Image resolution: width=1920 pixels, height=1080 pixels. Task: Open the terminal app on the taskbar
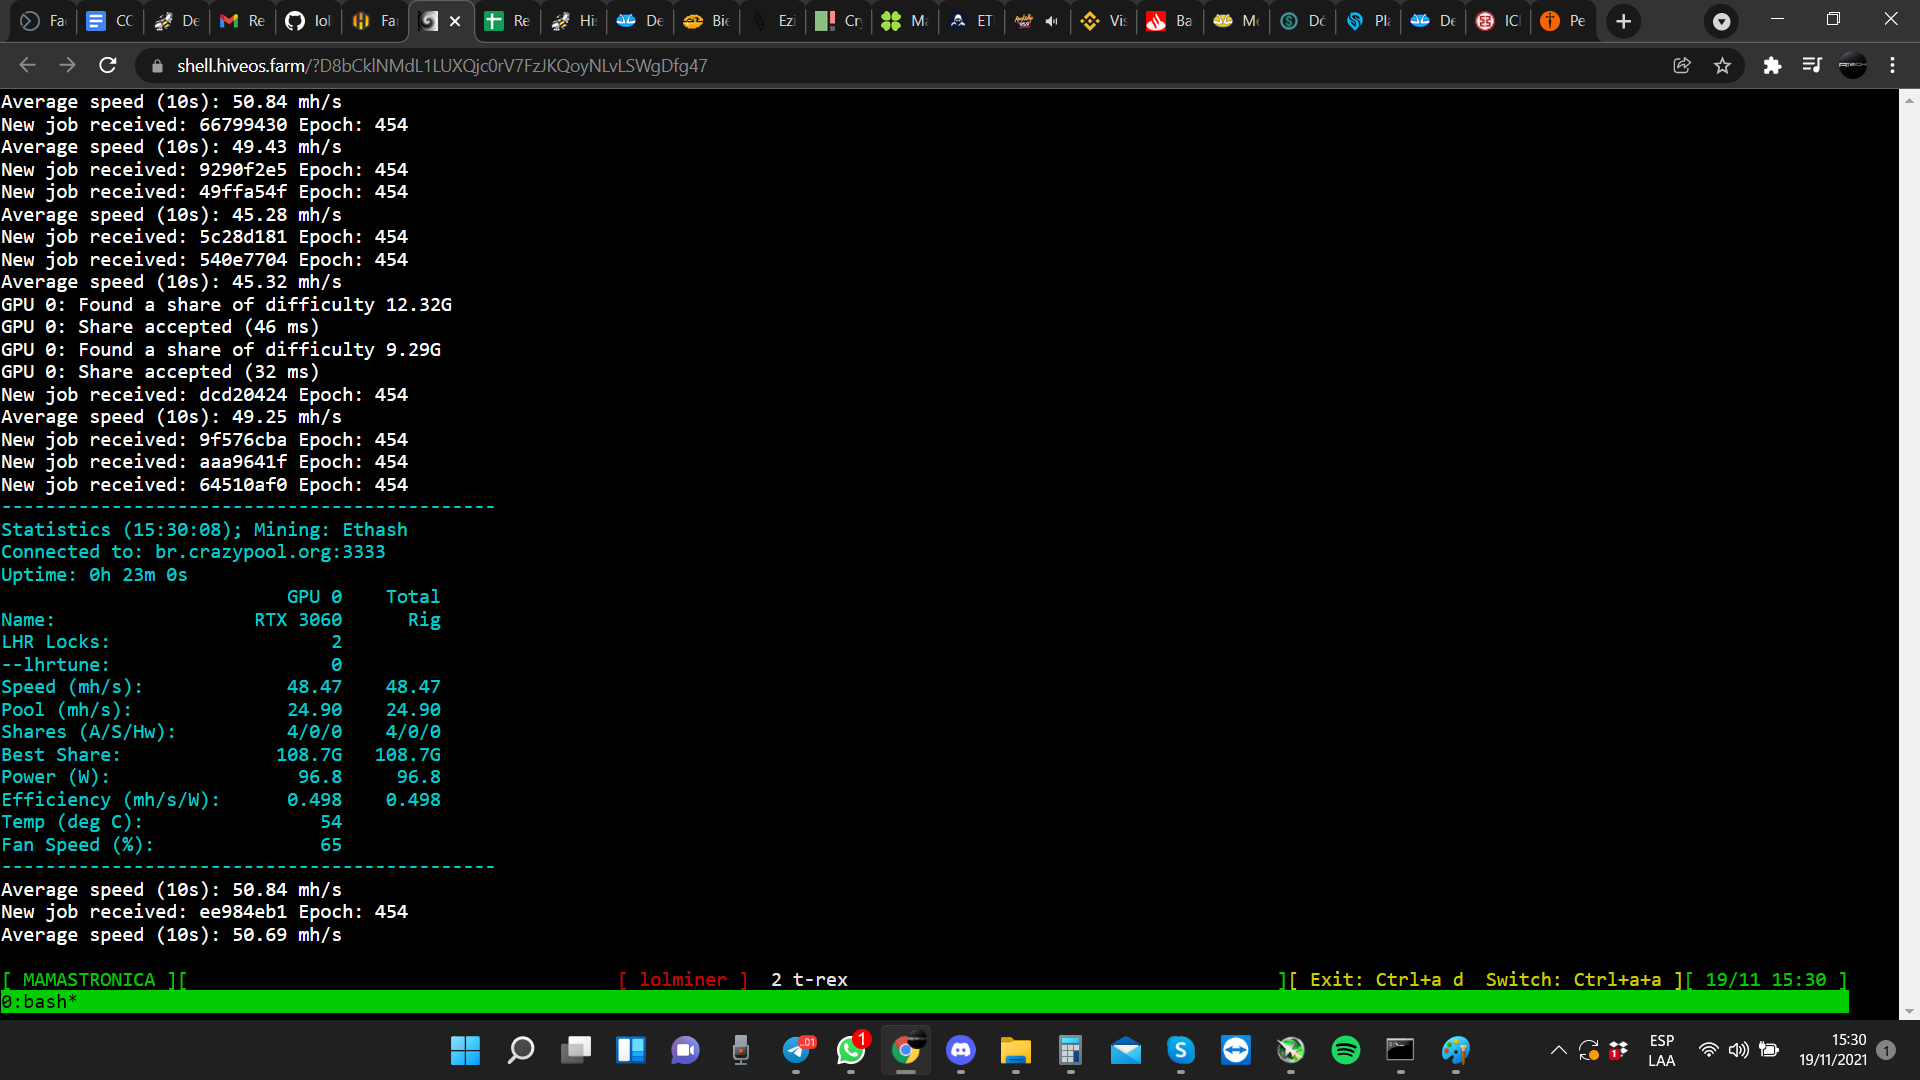(x=1400, y=1050)
